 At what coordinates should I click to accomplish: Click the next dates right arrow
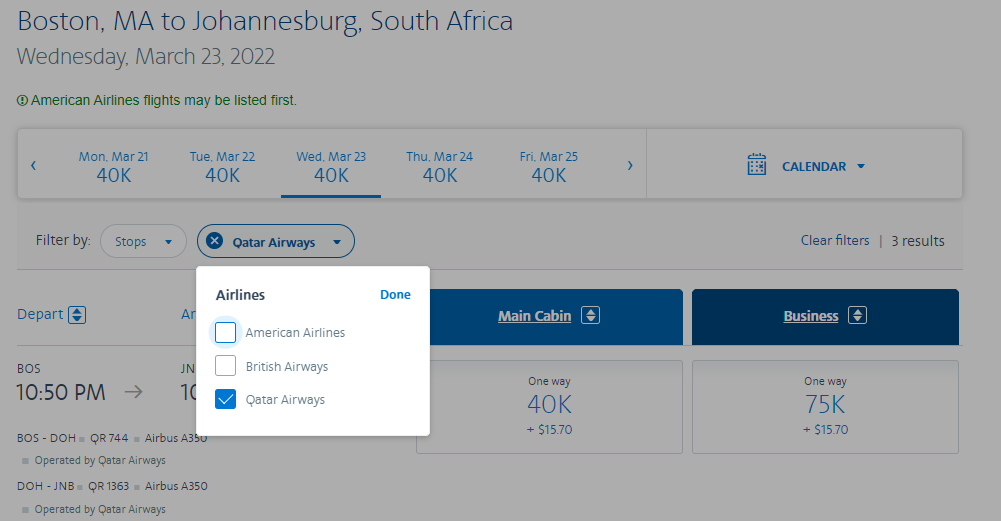coord(630,165)
